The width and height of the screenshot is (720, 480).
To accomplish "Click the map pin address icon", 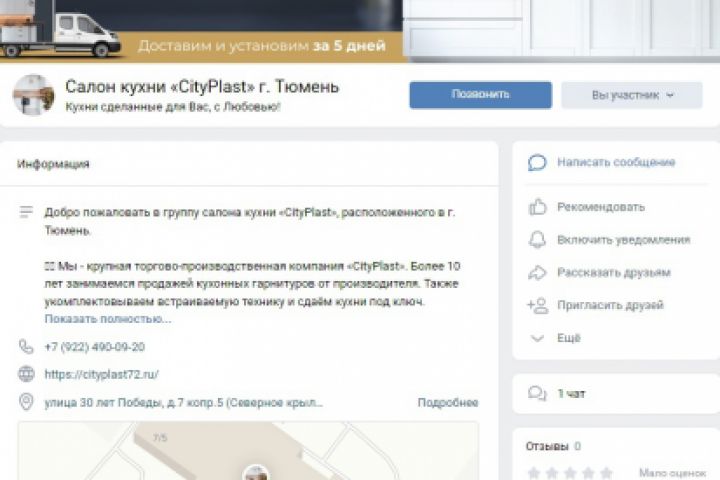I will coord(26,402).
